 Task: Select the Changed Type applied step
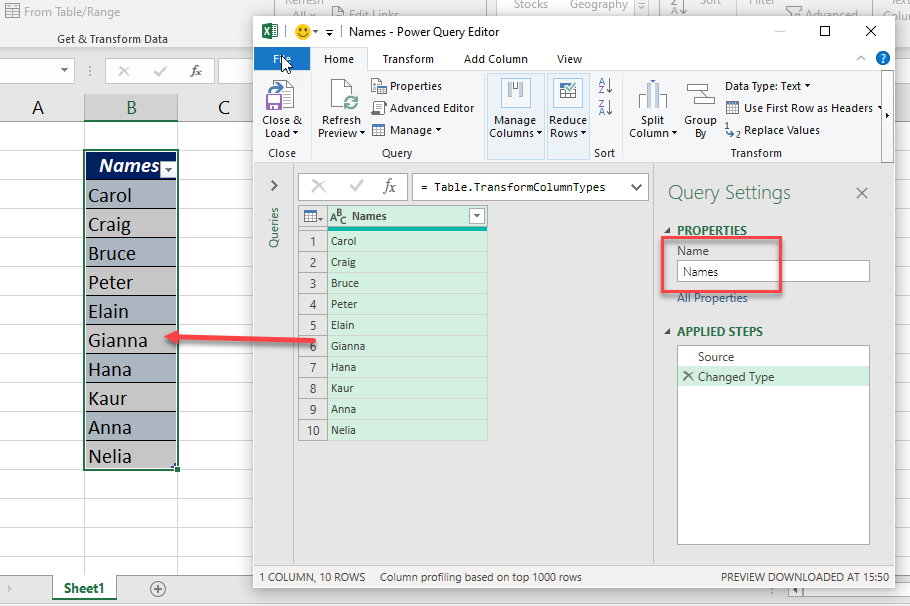[x=773, y=377]
